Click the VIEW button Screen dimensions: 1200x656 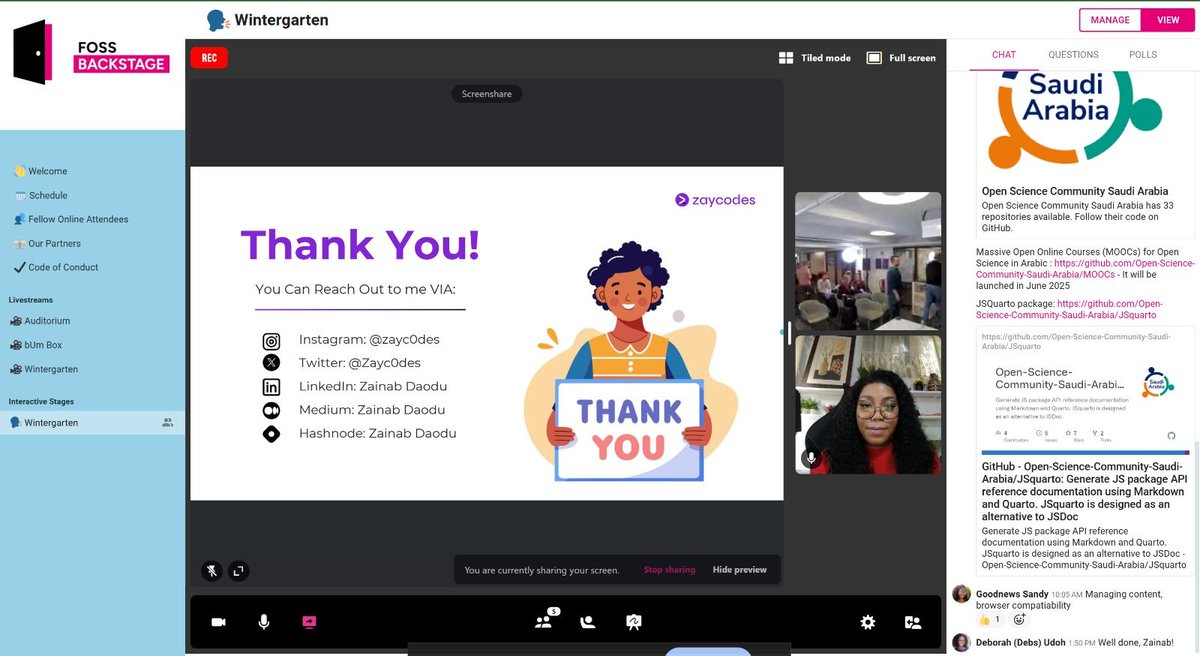tap(1168, 20)
